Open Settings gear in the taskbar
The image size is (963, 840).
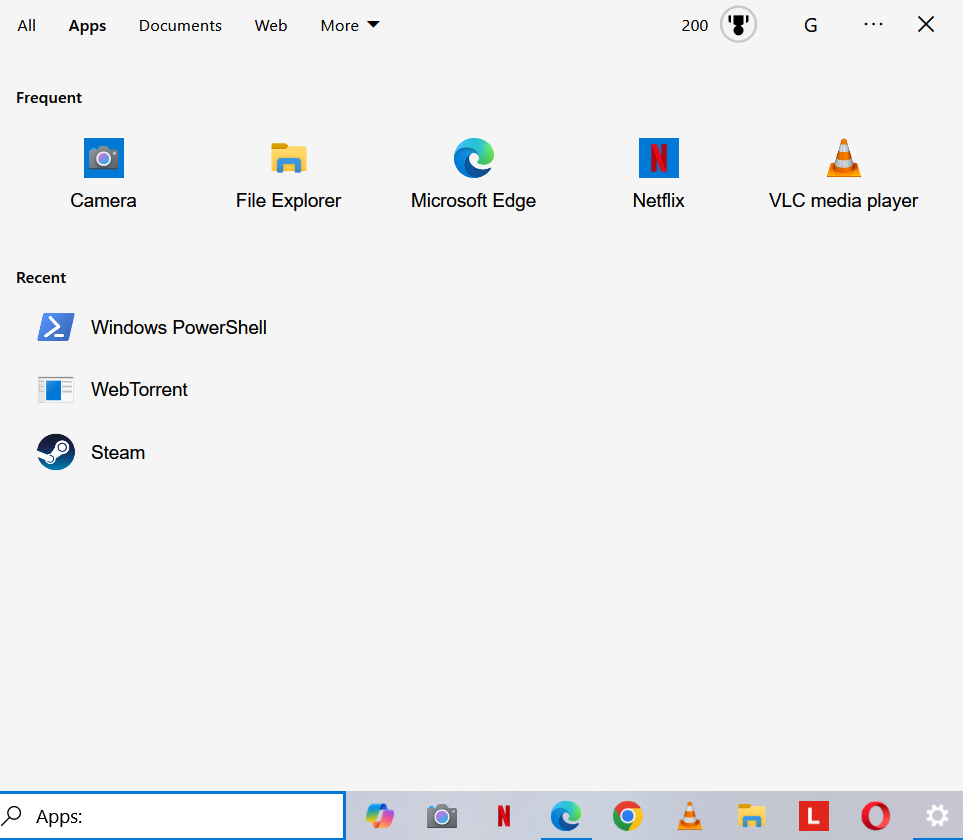coord(937,816)
